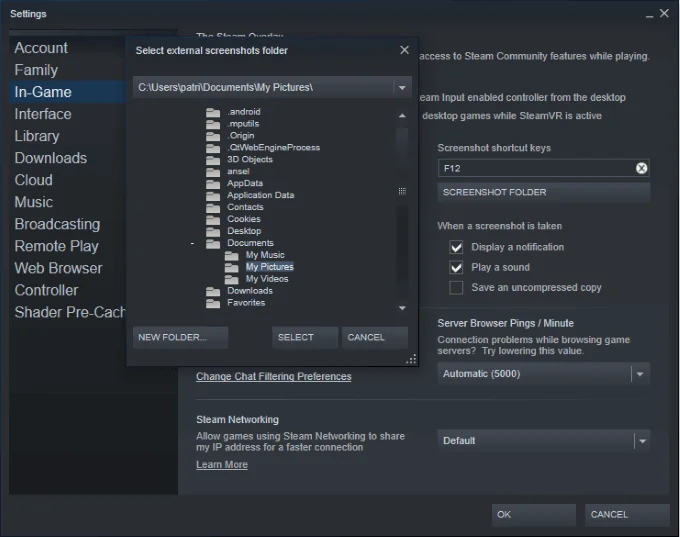The width and height of the screenshot is (680, 537).
Task: Open the Account settings section
Action: (41, 48)
